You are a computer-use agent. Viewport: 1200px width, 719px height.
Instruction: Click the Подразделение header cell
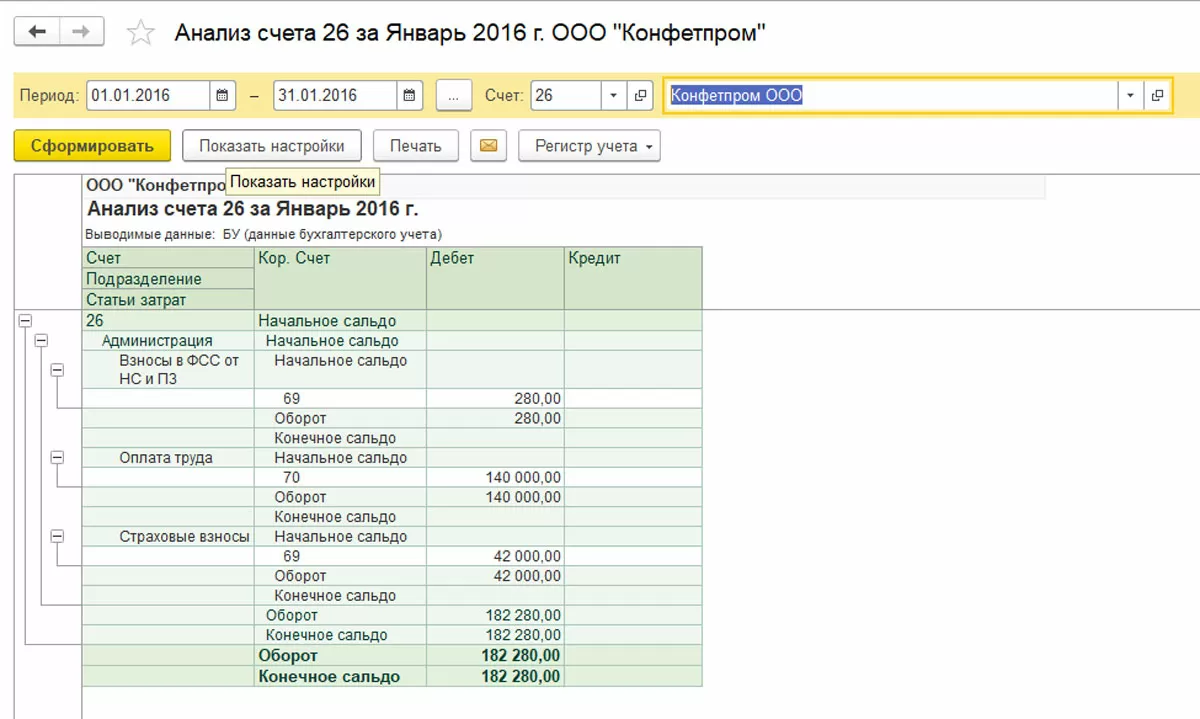click(168, 279)
